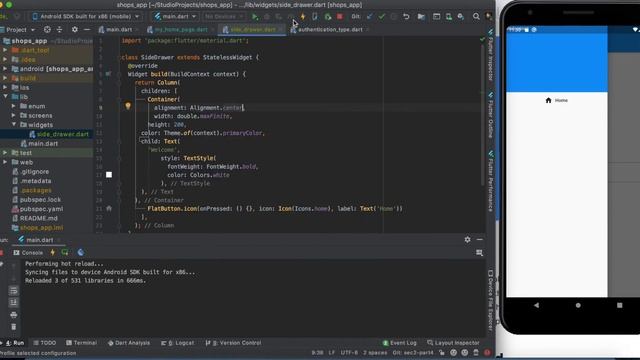640x360 pixels.
Task: Click the white color swatch in editor gutter
Action: point(109,175)
